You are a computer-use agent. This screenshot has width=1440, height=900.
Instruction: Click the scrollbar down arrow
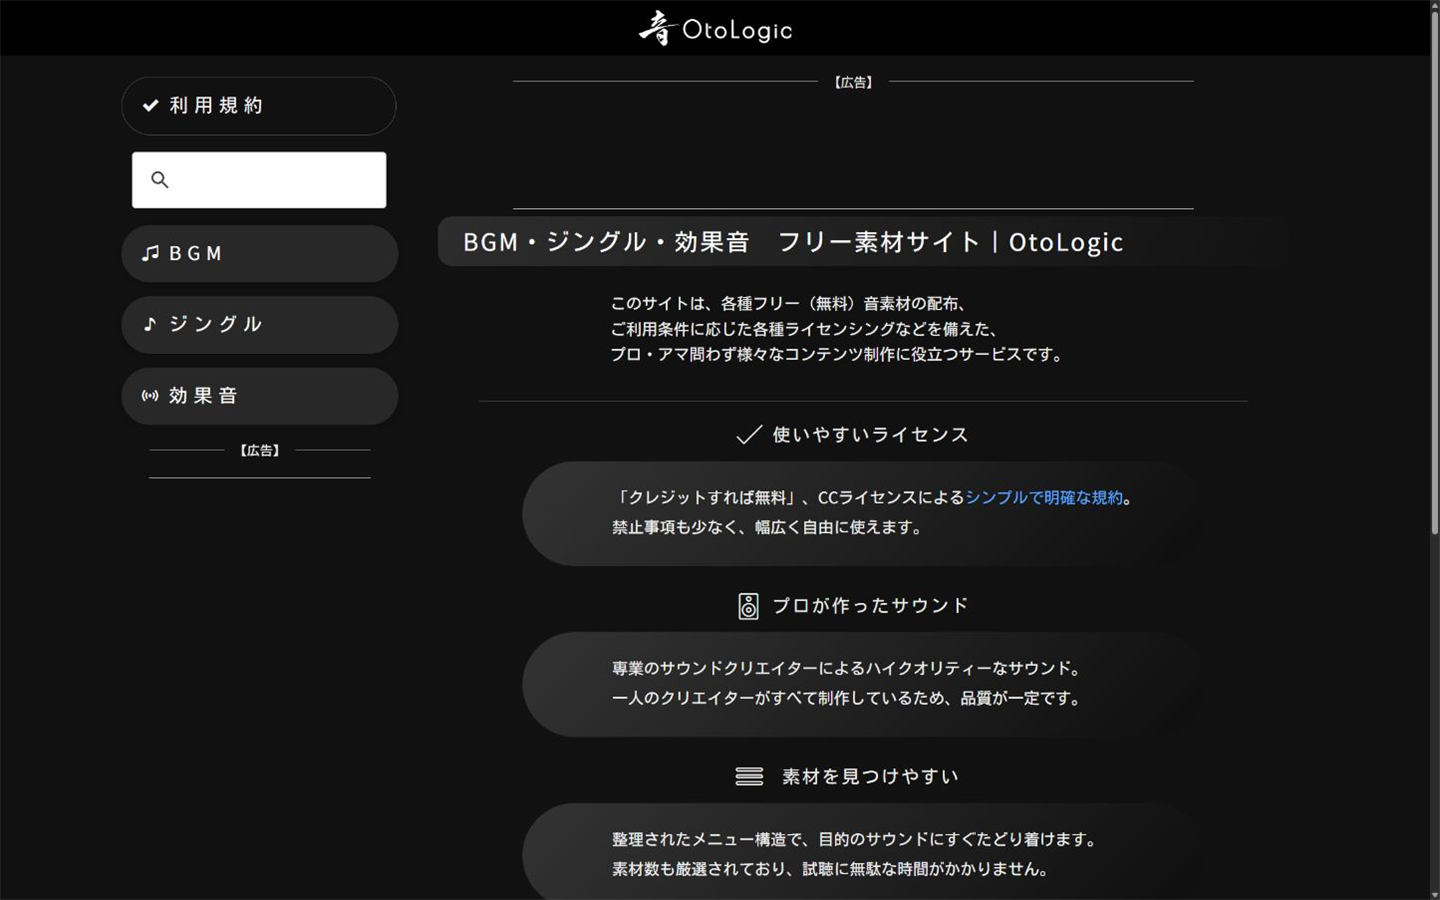pos(1434,894)
